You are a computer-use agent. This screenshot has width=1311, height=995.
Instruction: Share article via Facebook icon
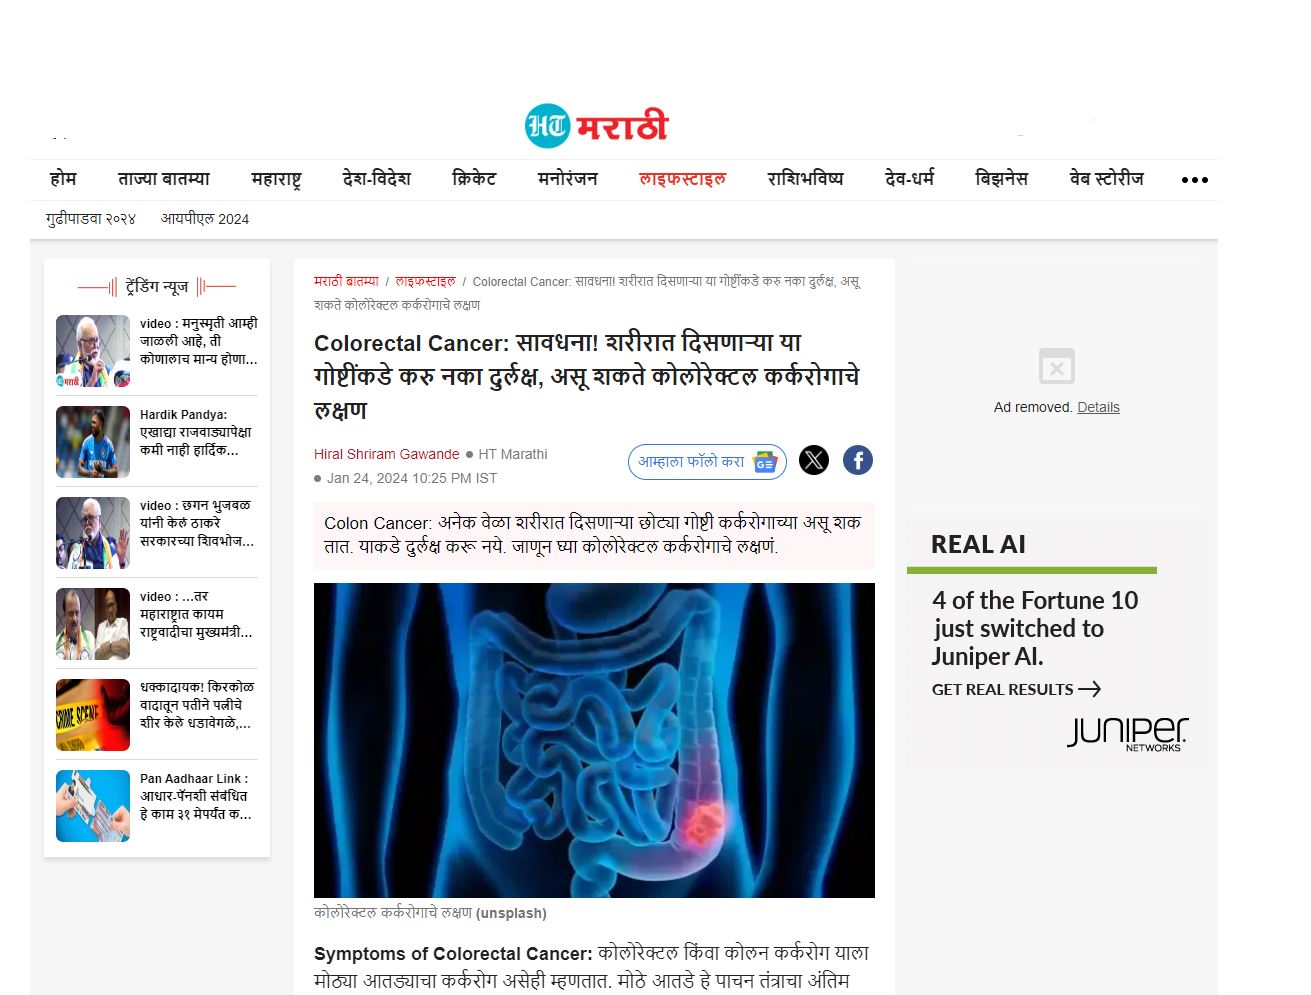[x=858, y=460]
